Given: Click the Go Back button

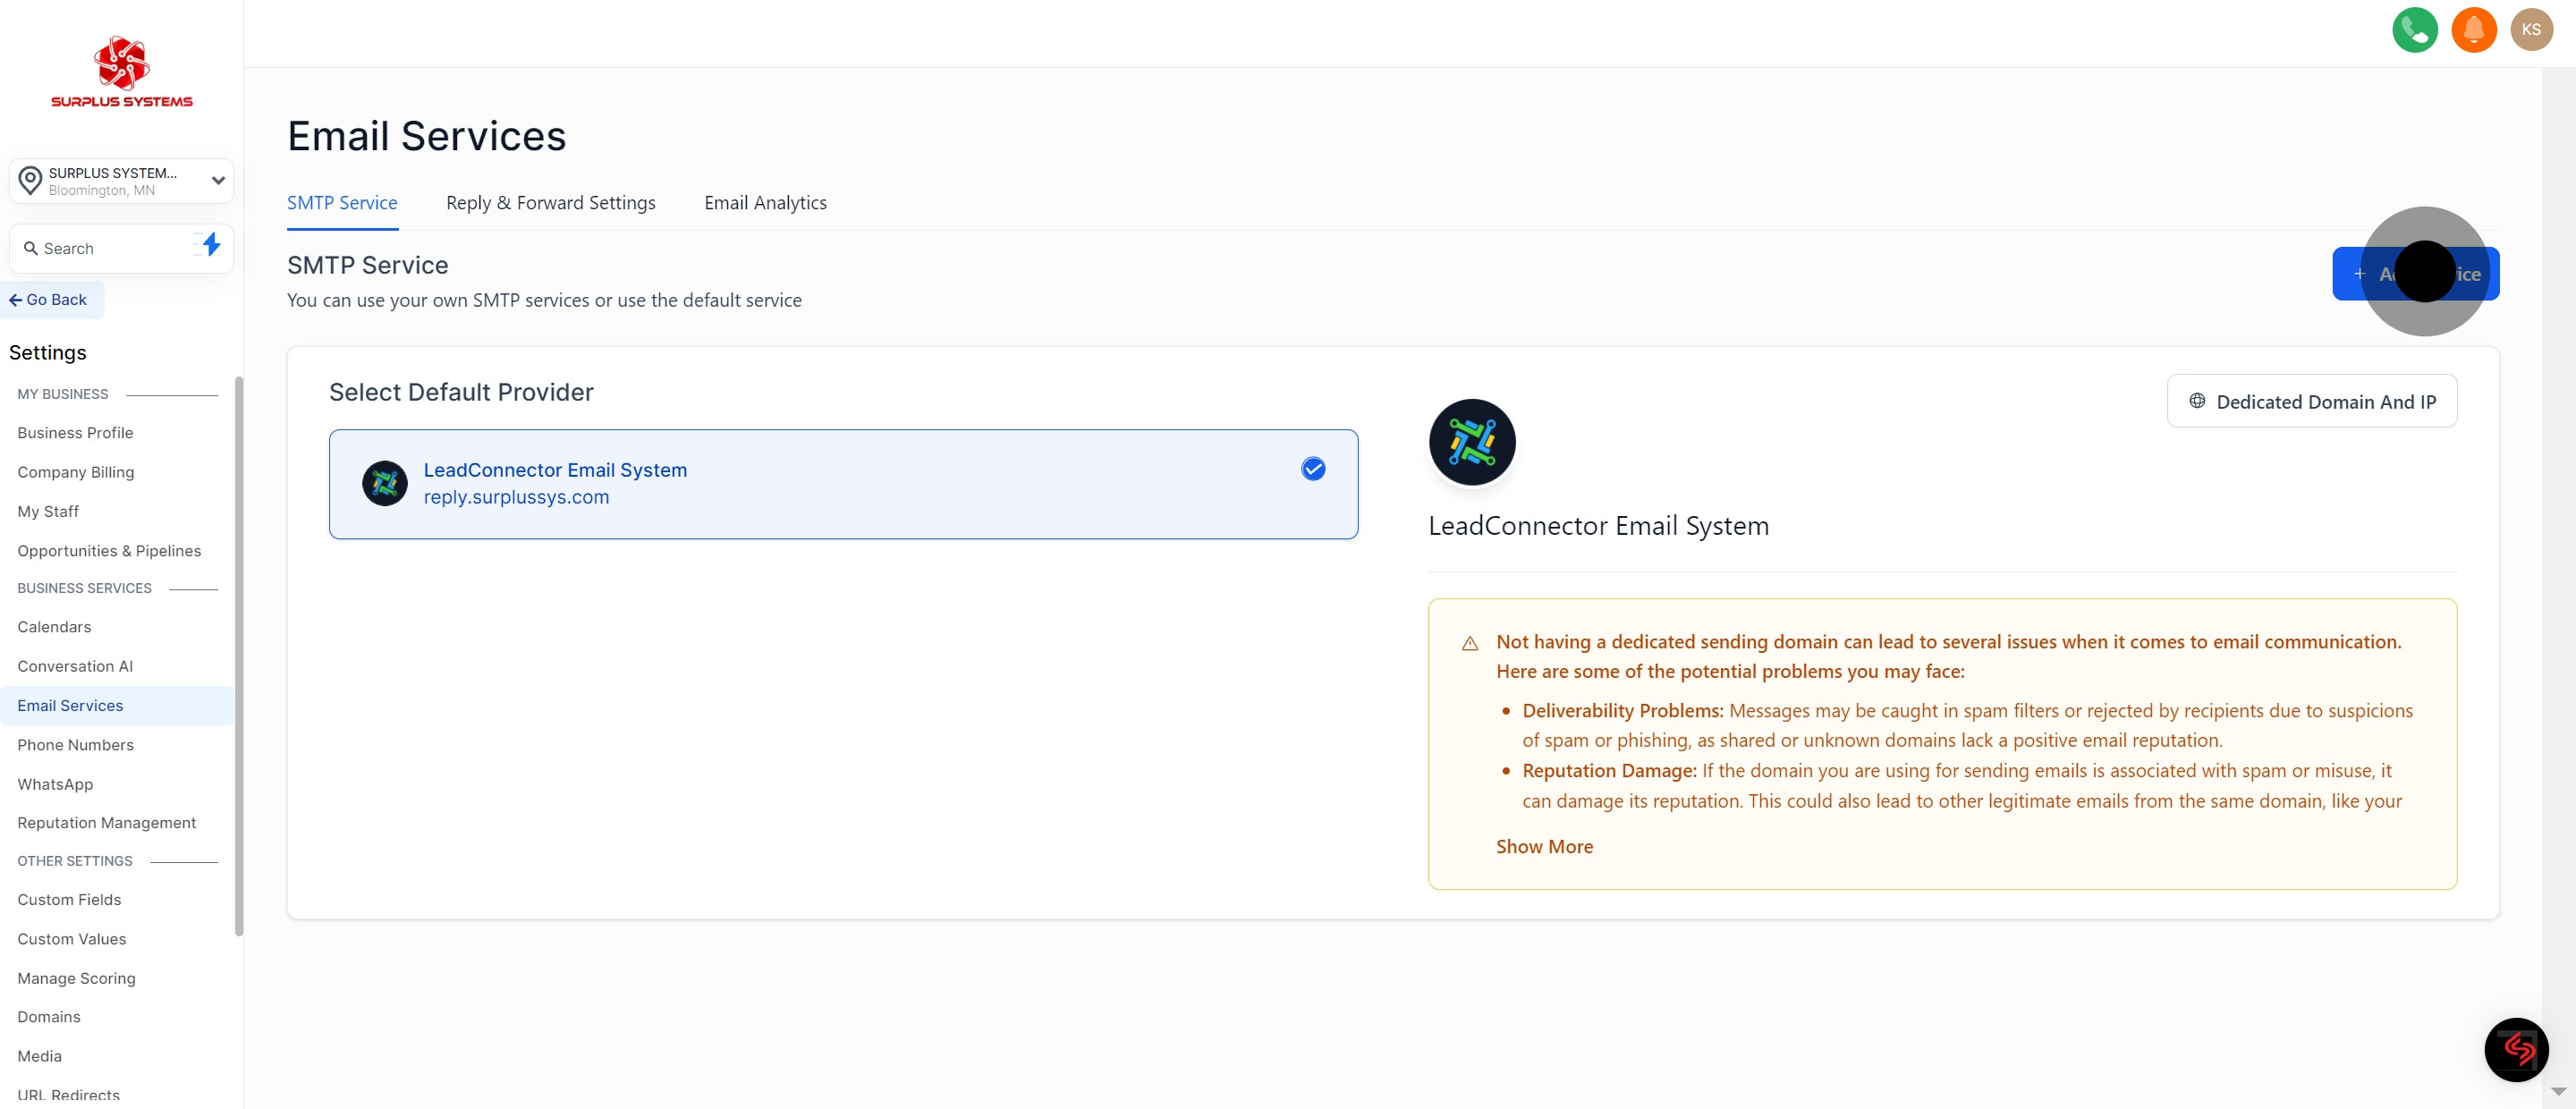Looking at the screenshot, I should 50,299.
